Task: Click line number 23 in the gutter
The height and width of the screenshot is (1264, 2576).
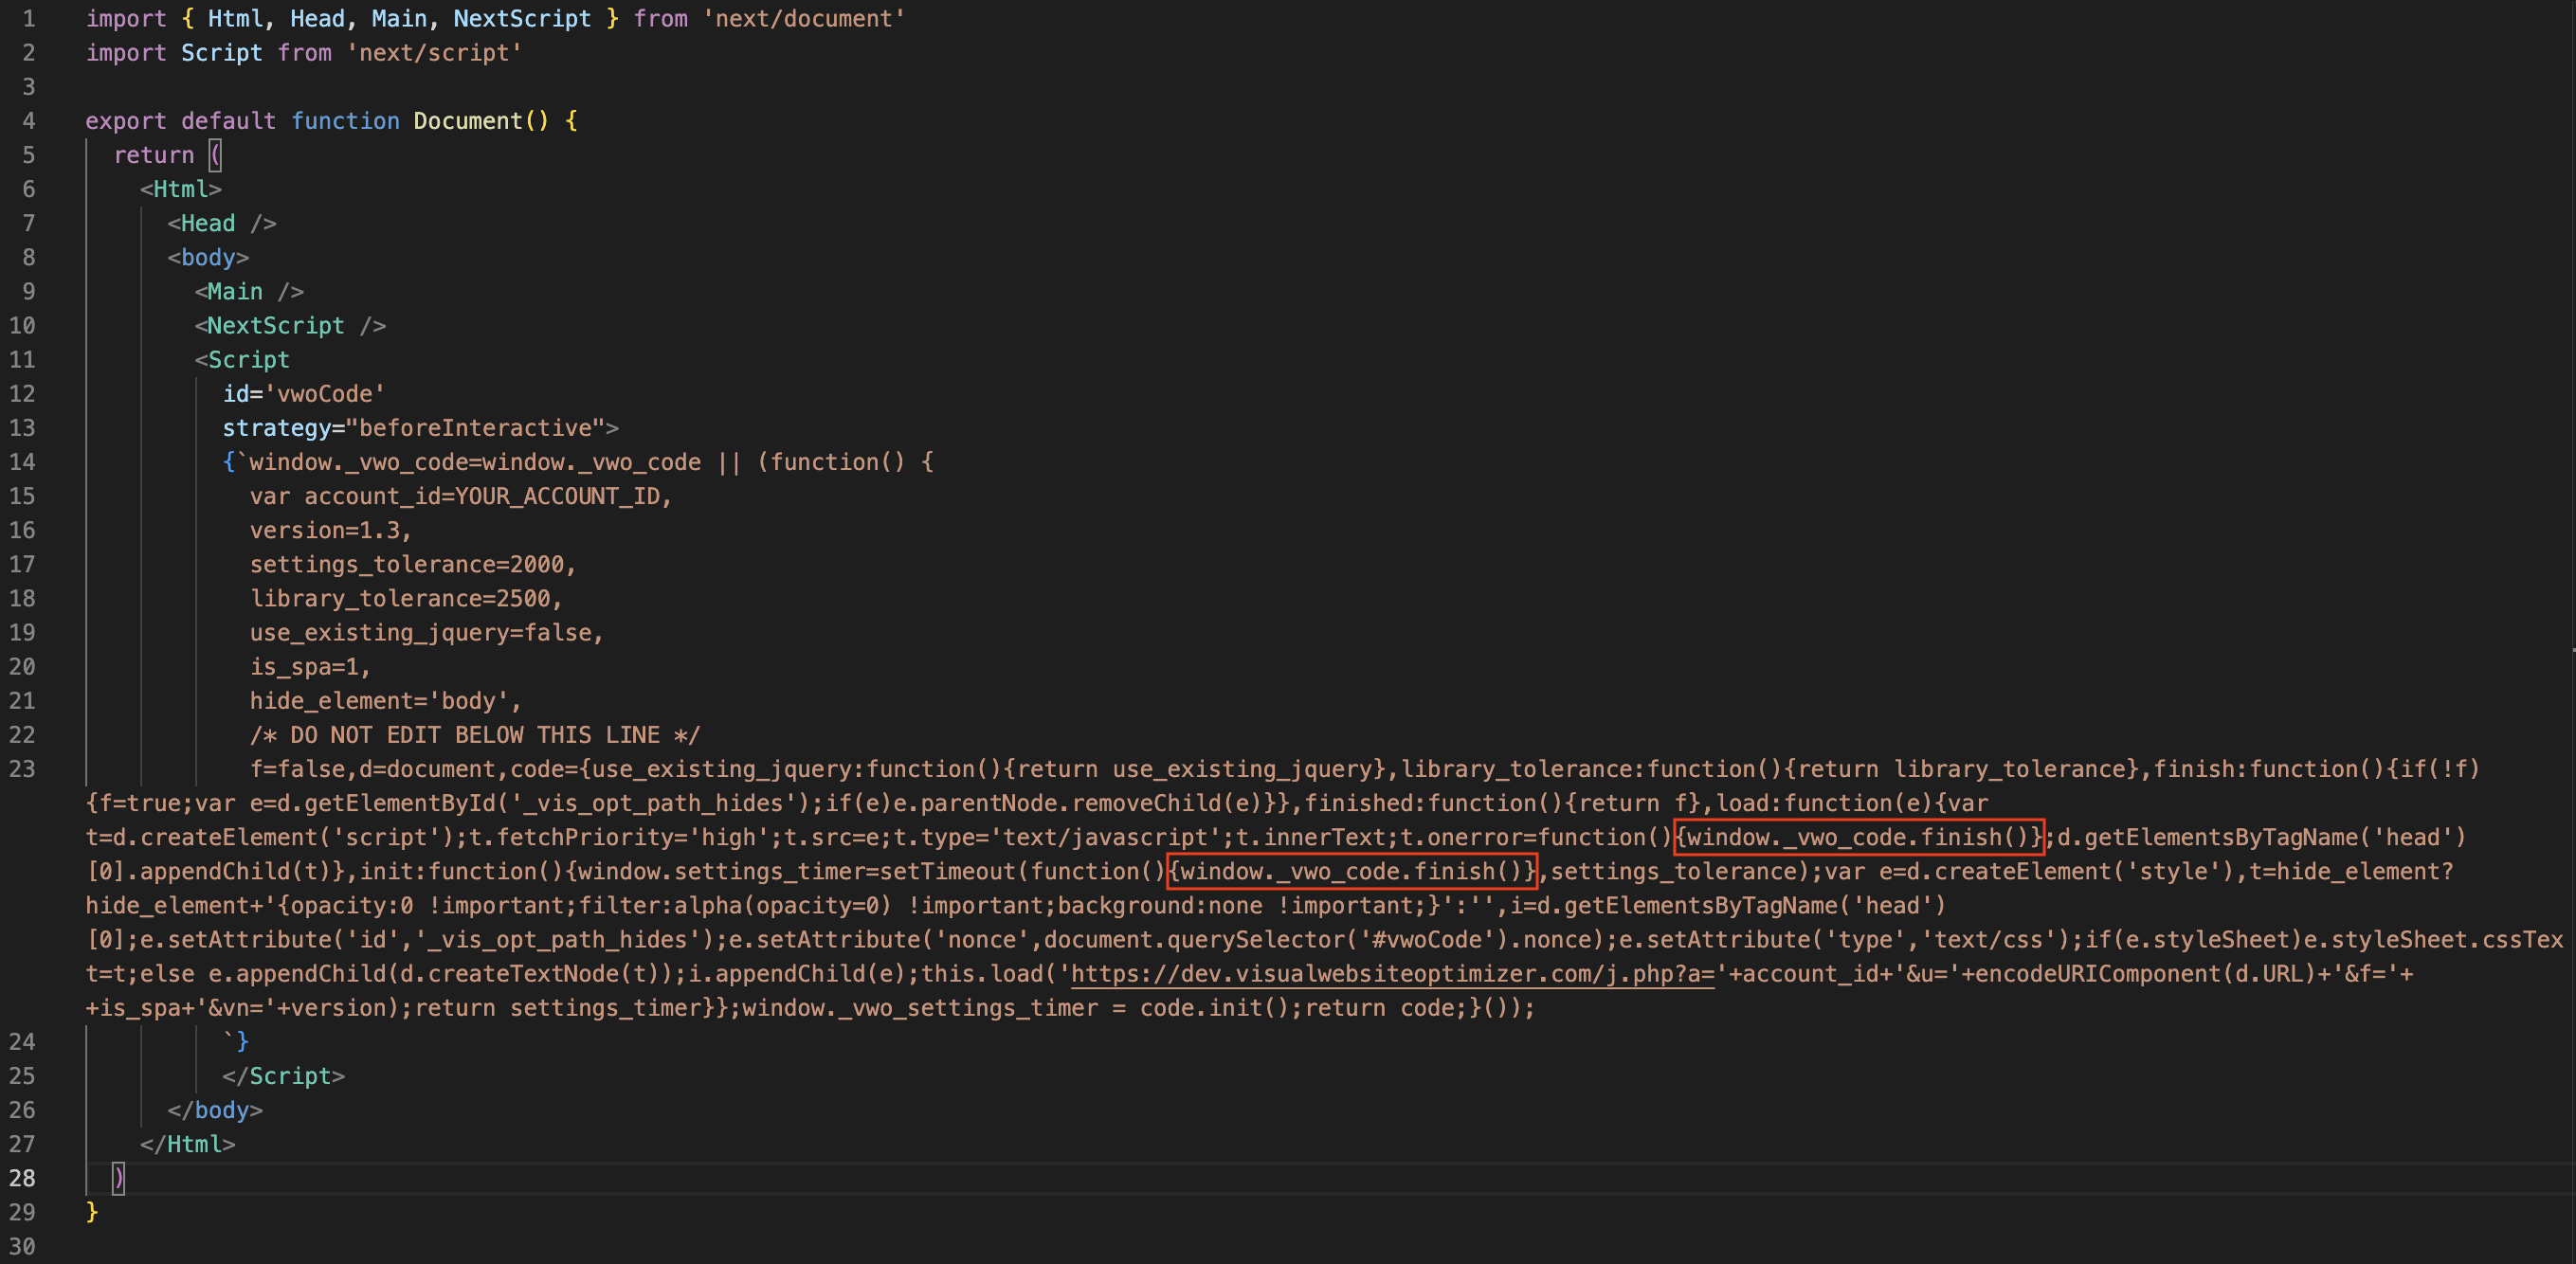Action: point(22,769)
